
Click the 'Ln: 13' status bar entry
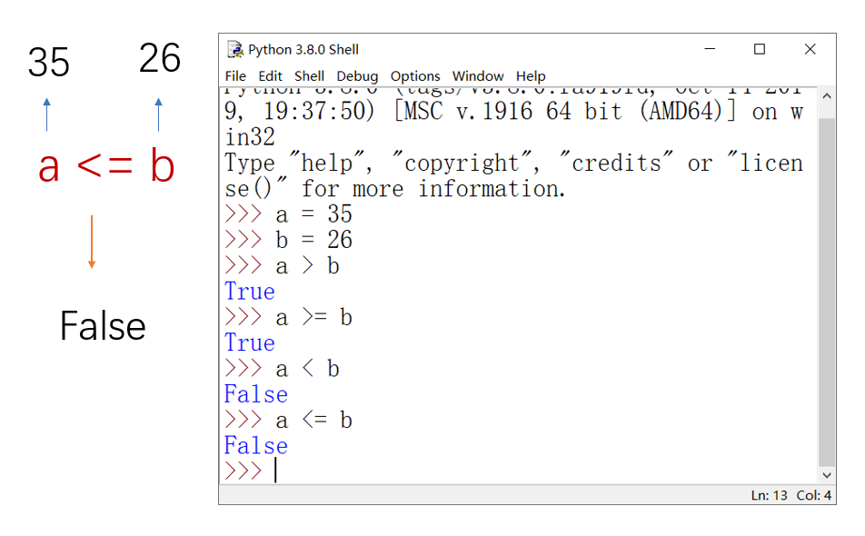point(769,495)
